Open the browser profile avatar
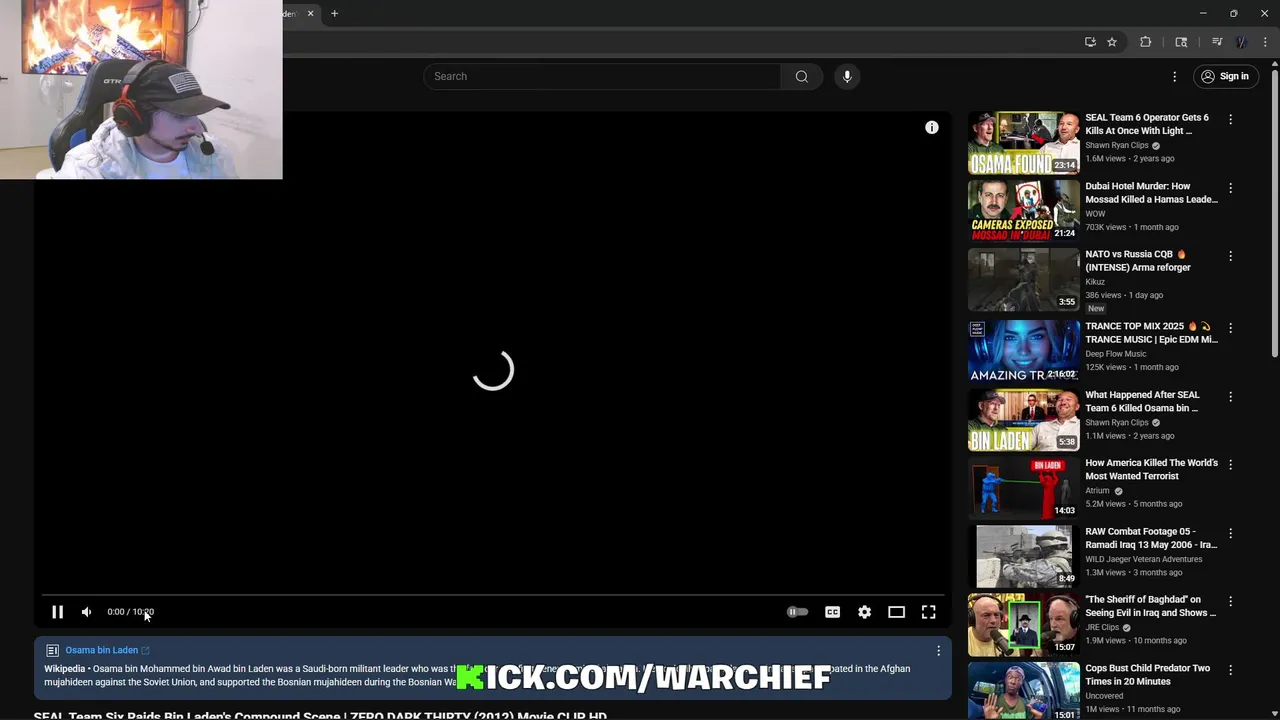Screen dimensions: 1280x720 click(x=1241, y=42)
